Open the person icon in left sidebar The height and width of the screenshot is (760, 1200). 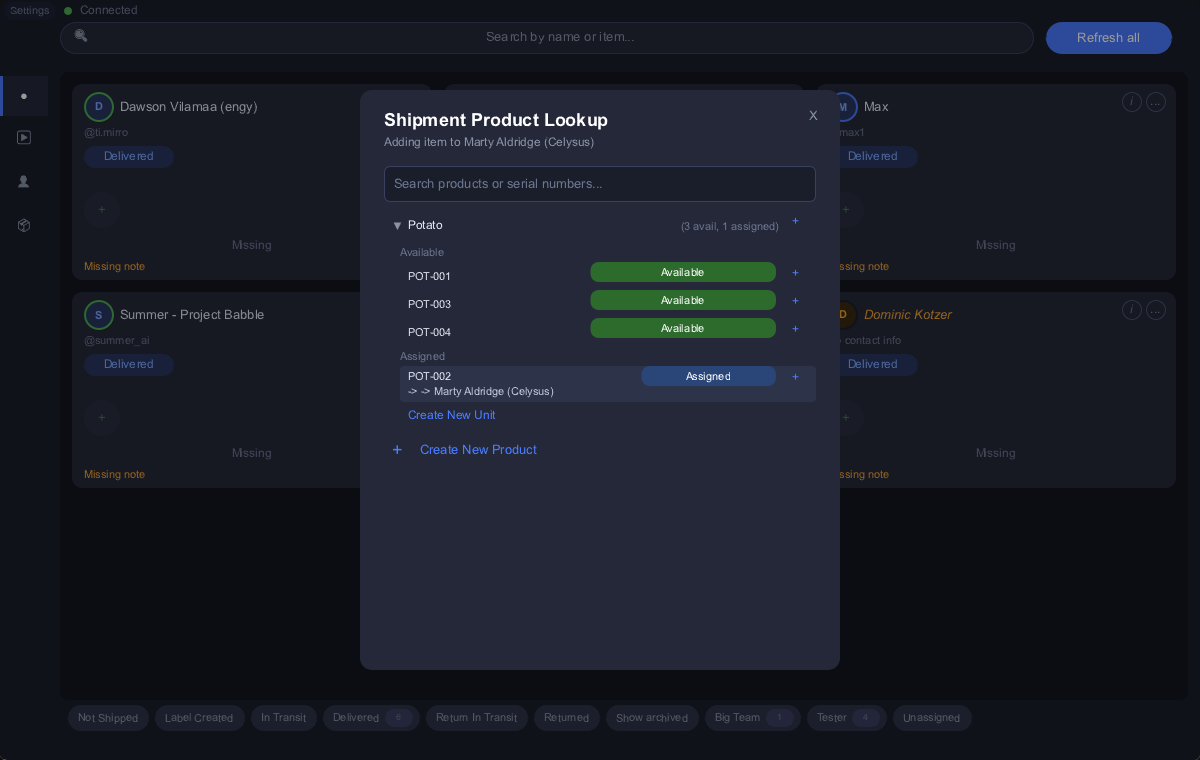point(24,182)
